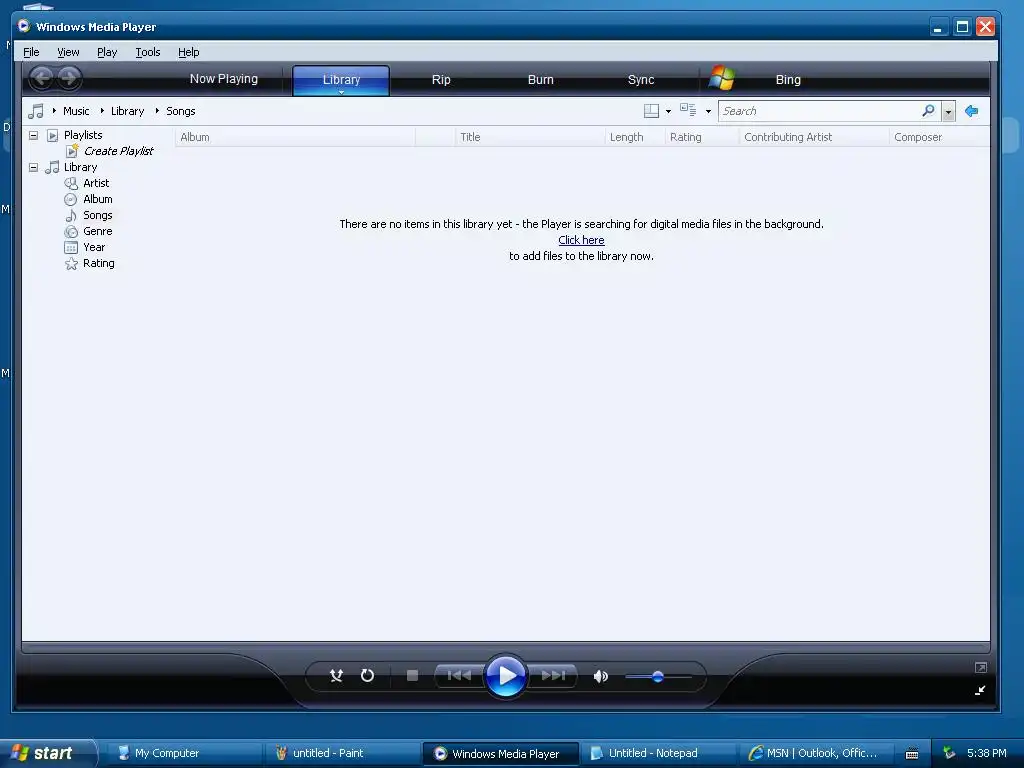Turn shuffle on
This screenshot has width=1024, height=768.
(336, 675)
